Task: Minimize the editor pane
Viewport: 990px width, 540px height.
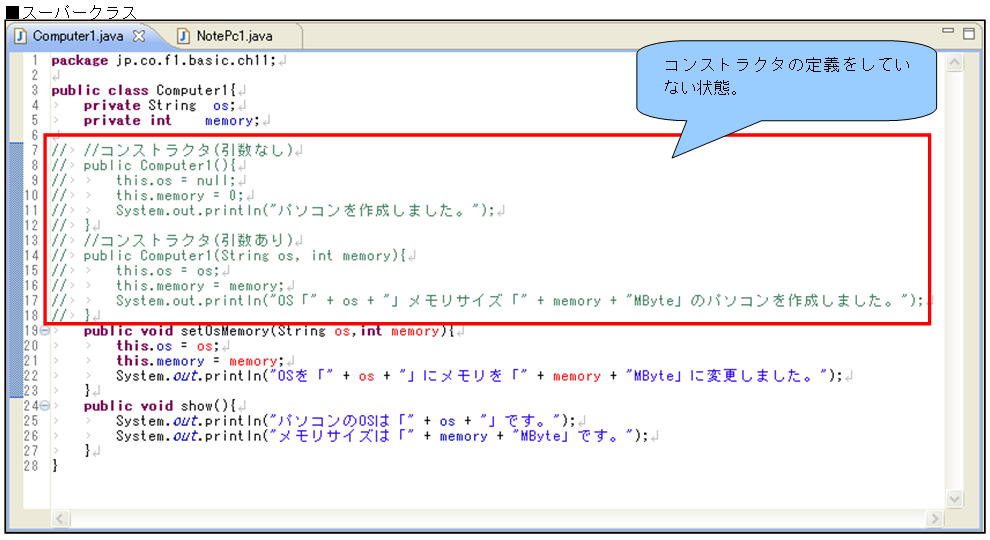Action: [948, 33]
